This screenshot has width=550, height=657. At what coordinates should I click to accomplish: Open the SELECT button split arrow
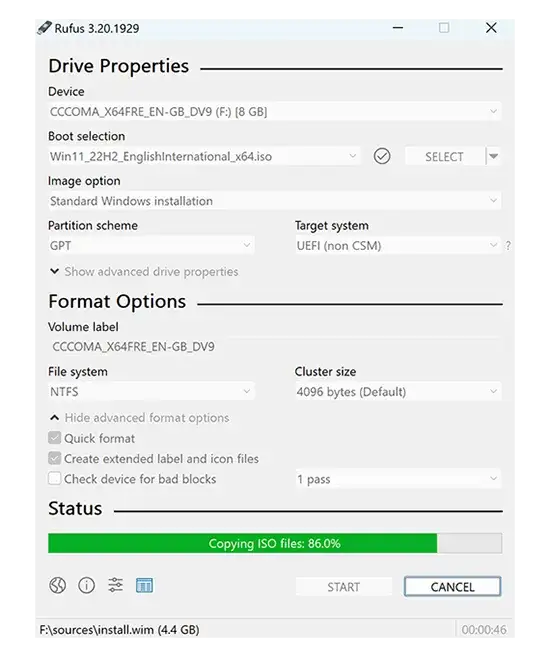click(x=493, y=156)
